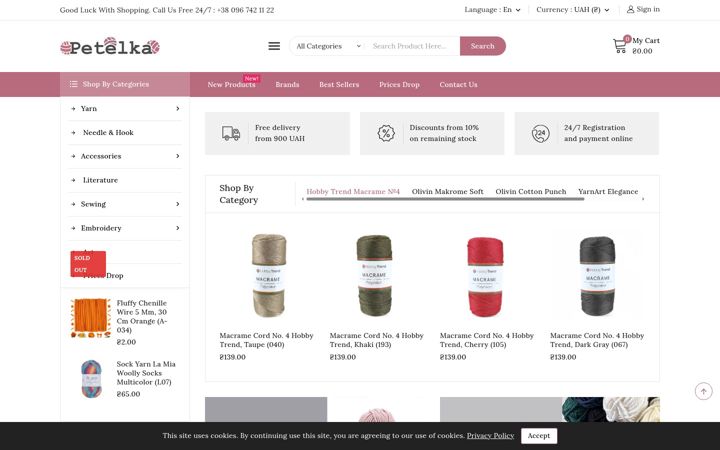
Task: Open the Sock Yarn La Mia thumbnail
Action: point(91,379)
